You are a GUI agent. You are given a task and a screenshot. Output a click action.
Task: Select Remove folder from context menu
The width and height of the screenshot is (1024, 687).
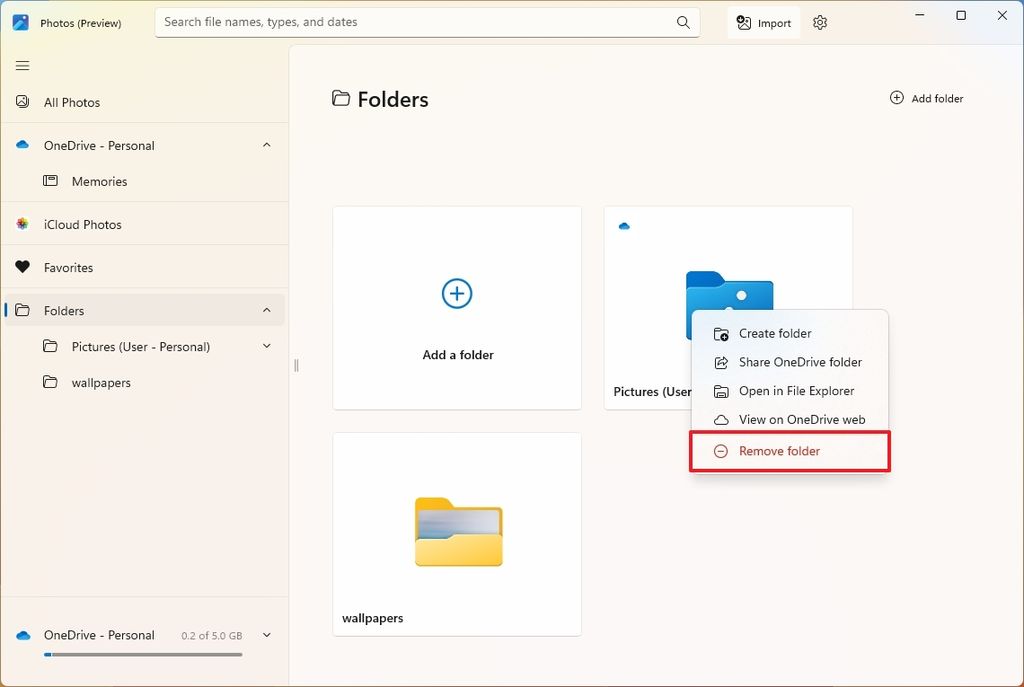click(x=779, y=451)
